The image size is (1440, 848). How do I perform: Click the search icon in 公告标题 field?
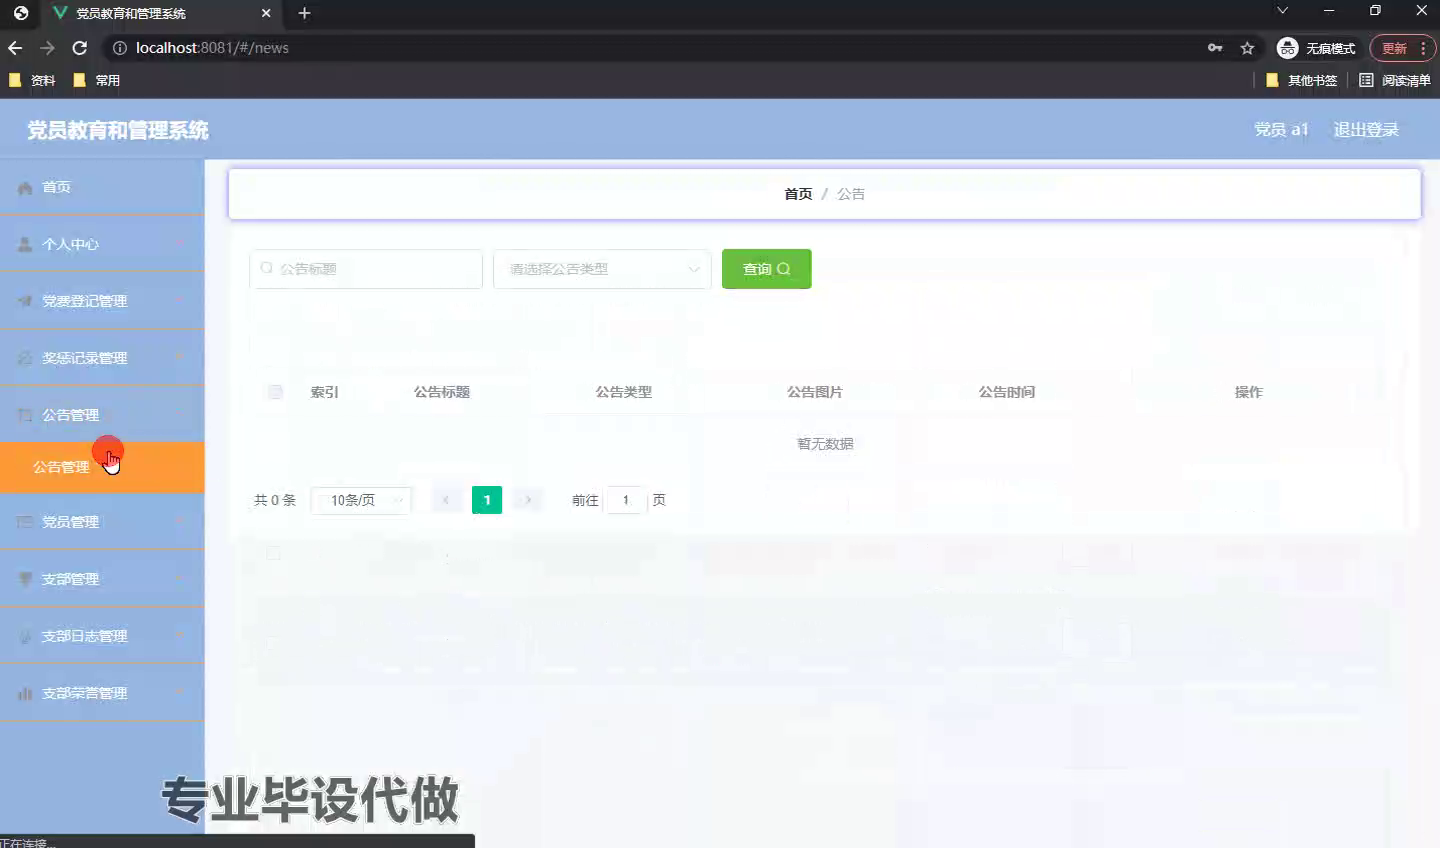[x=266, y=268]
